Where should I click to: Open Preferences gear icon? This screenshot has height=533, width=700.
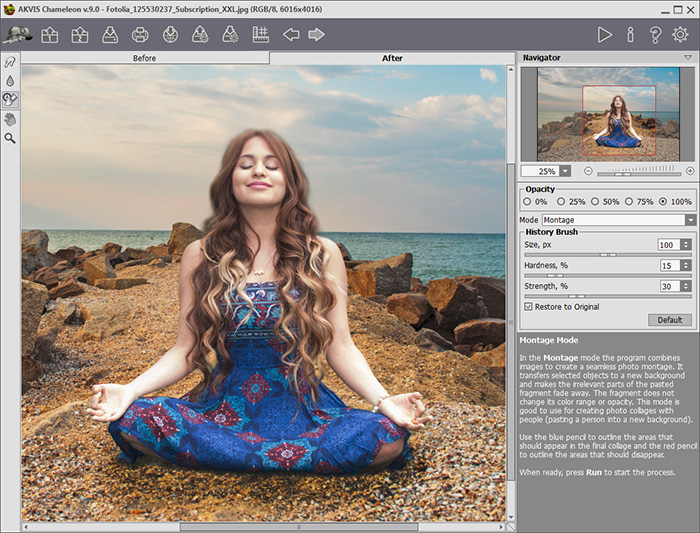click(681, 35)
